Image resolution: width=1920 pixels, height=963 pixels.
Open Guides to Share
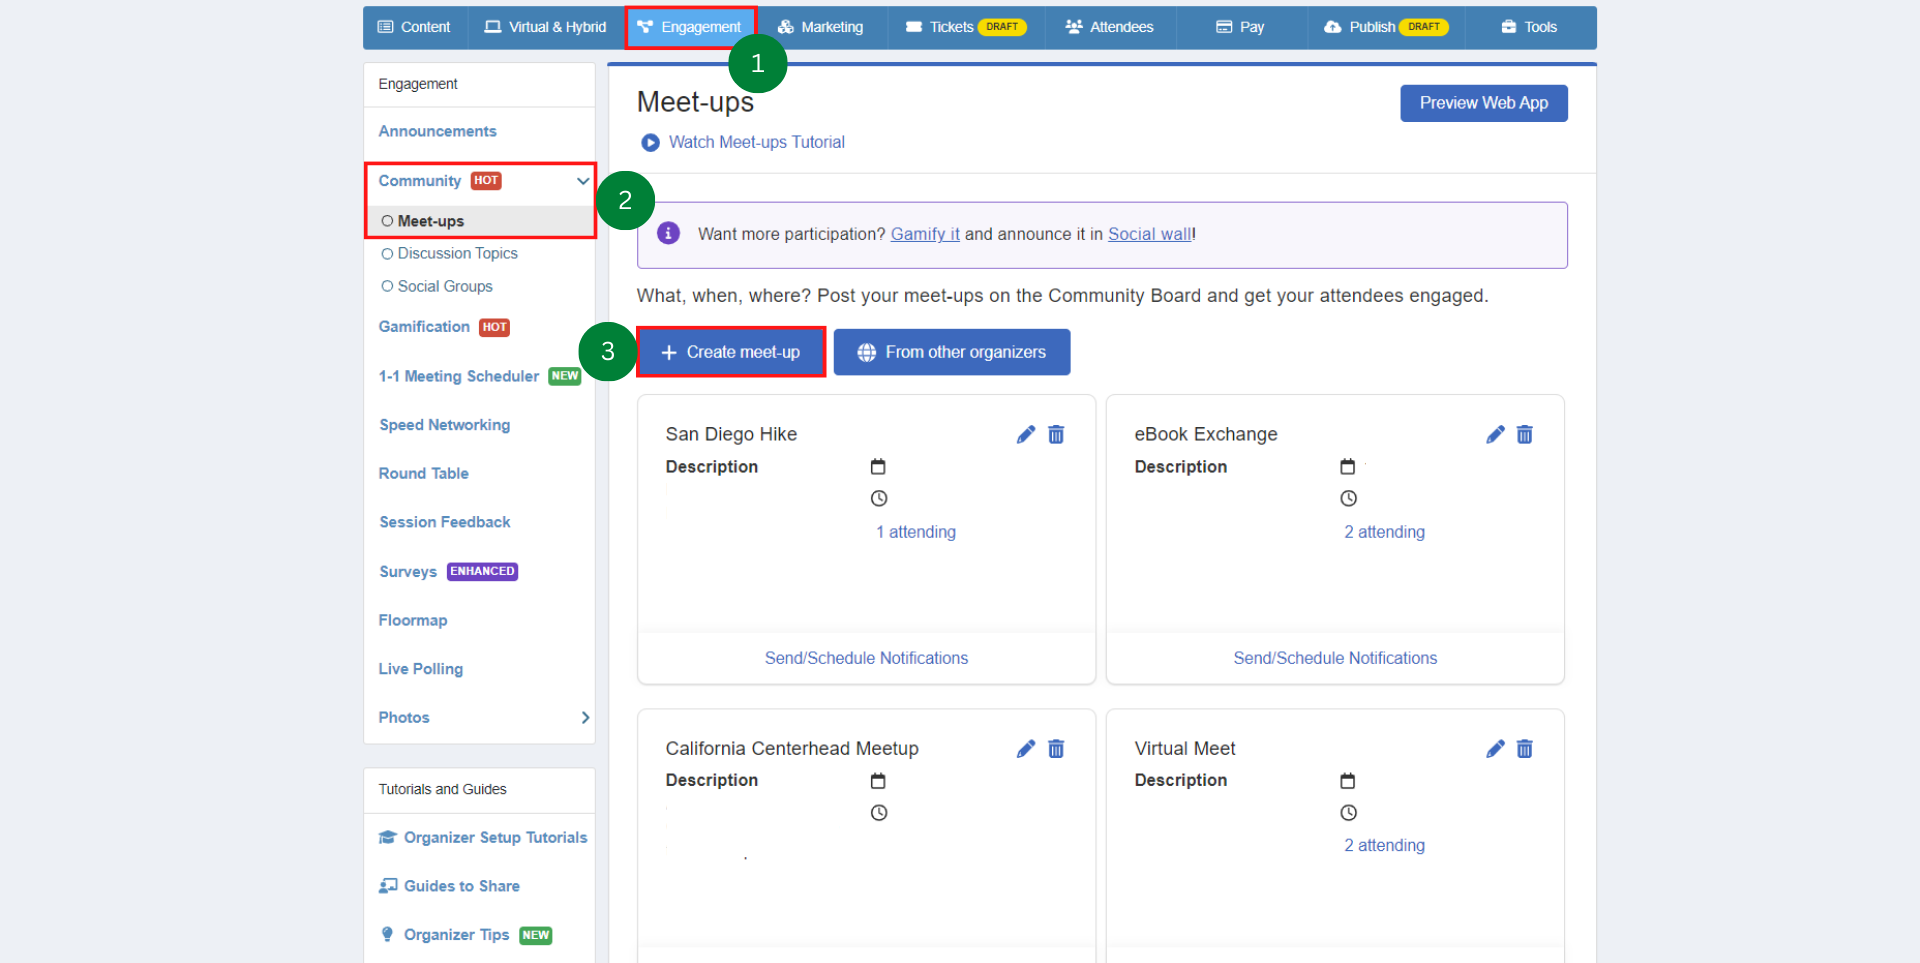tap(449, 886)
